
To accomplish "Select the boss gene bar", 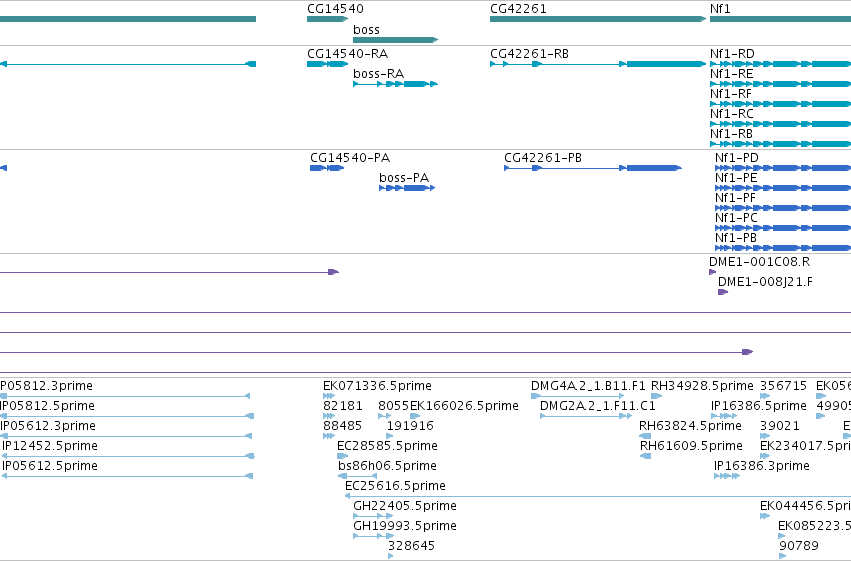I will (395, 40).
